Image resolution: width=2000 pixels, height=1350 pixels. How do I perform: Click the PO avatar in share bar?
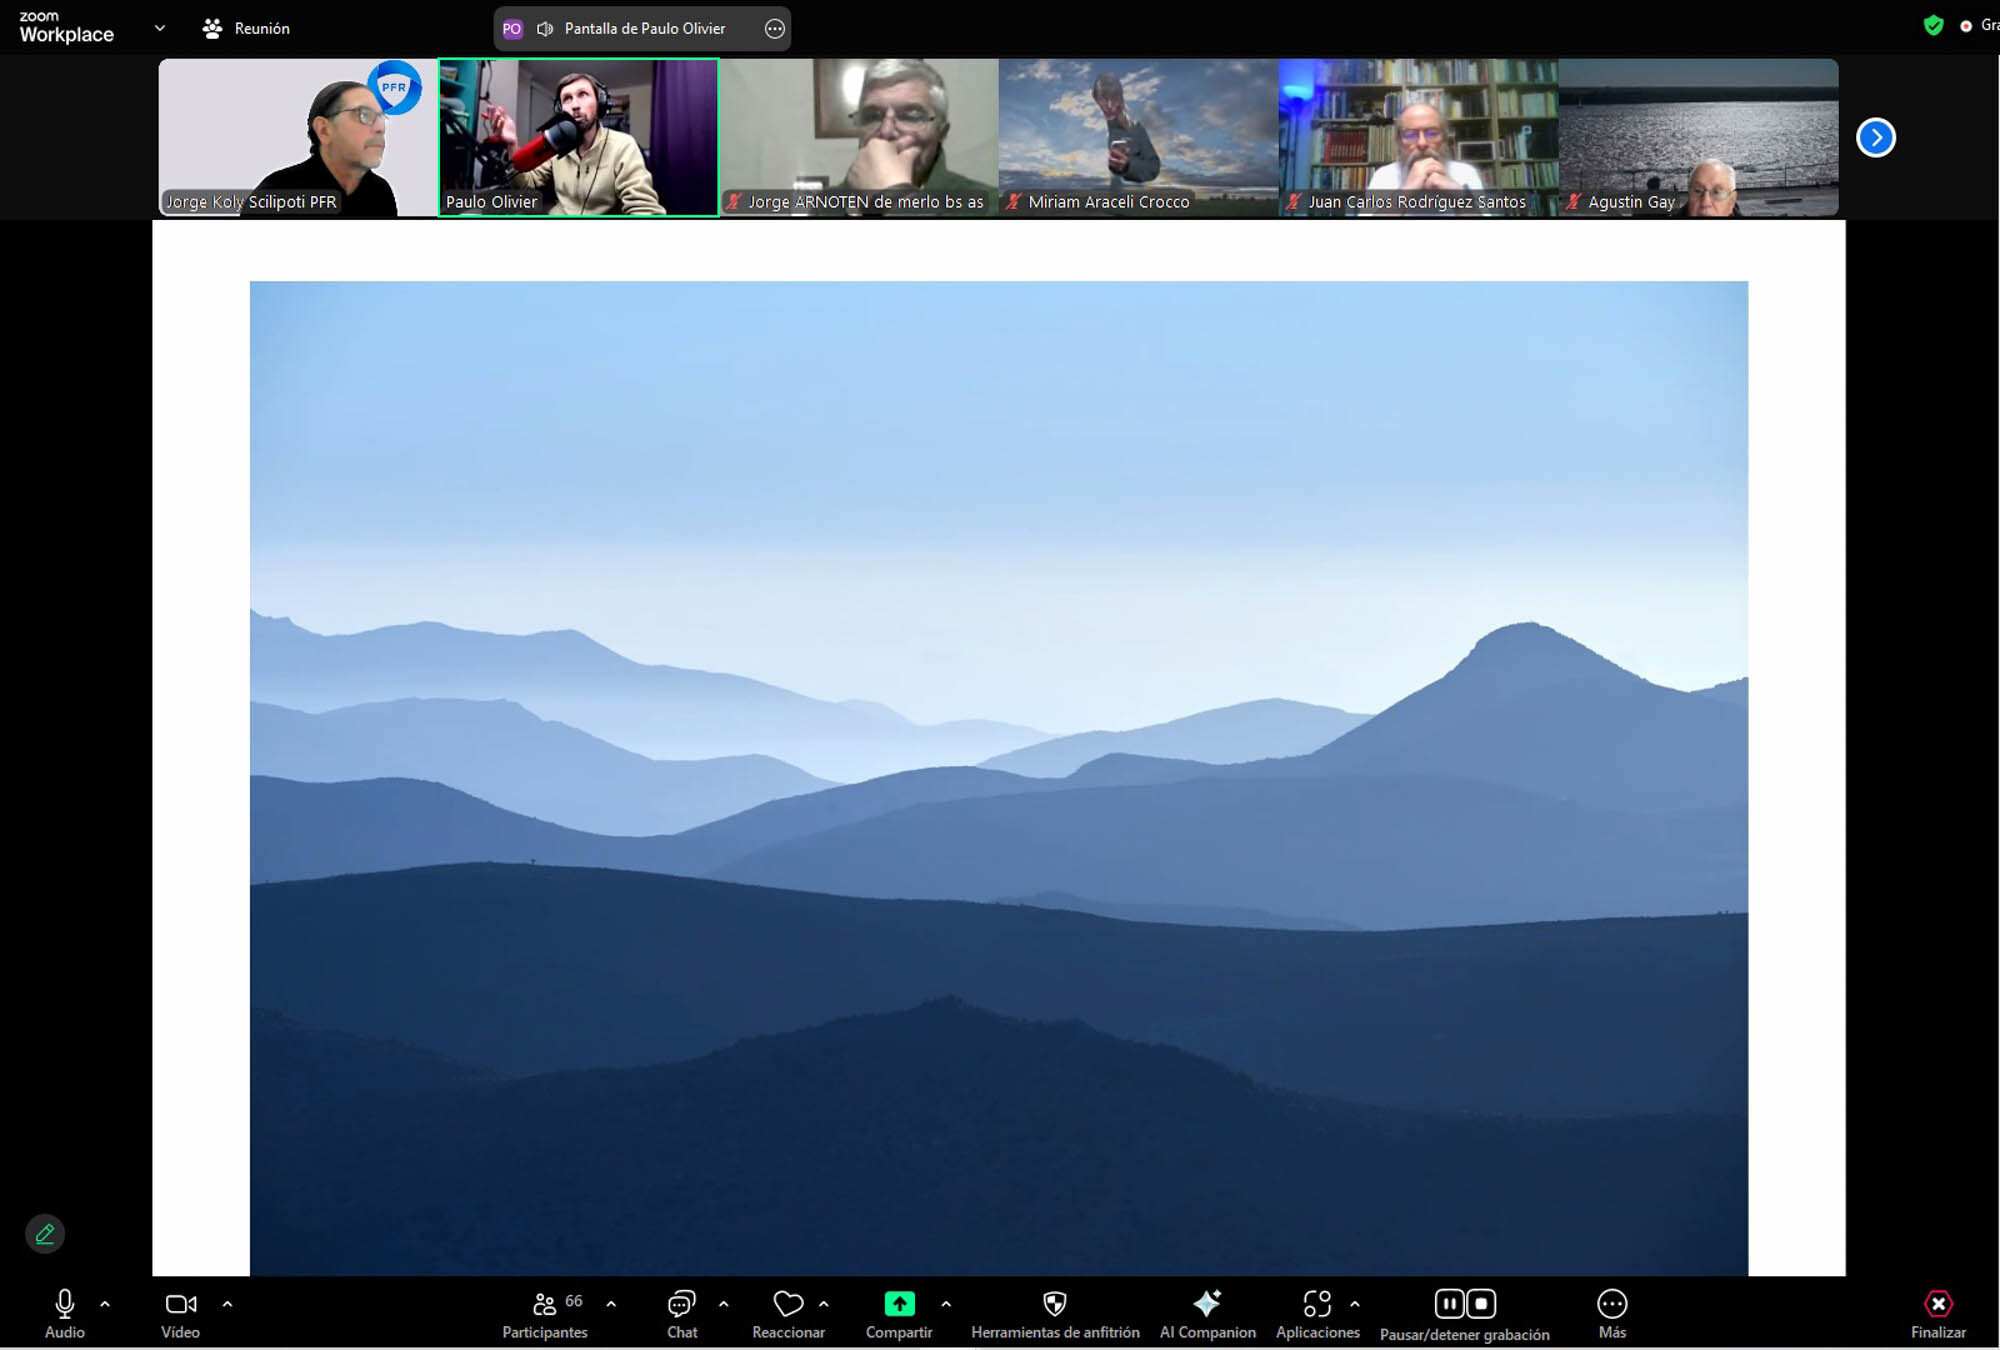tap(512, 29)
